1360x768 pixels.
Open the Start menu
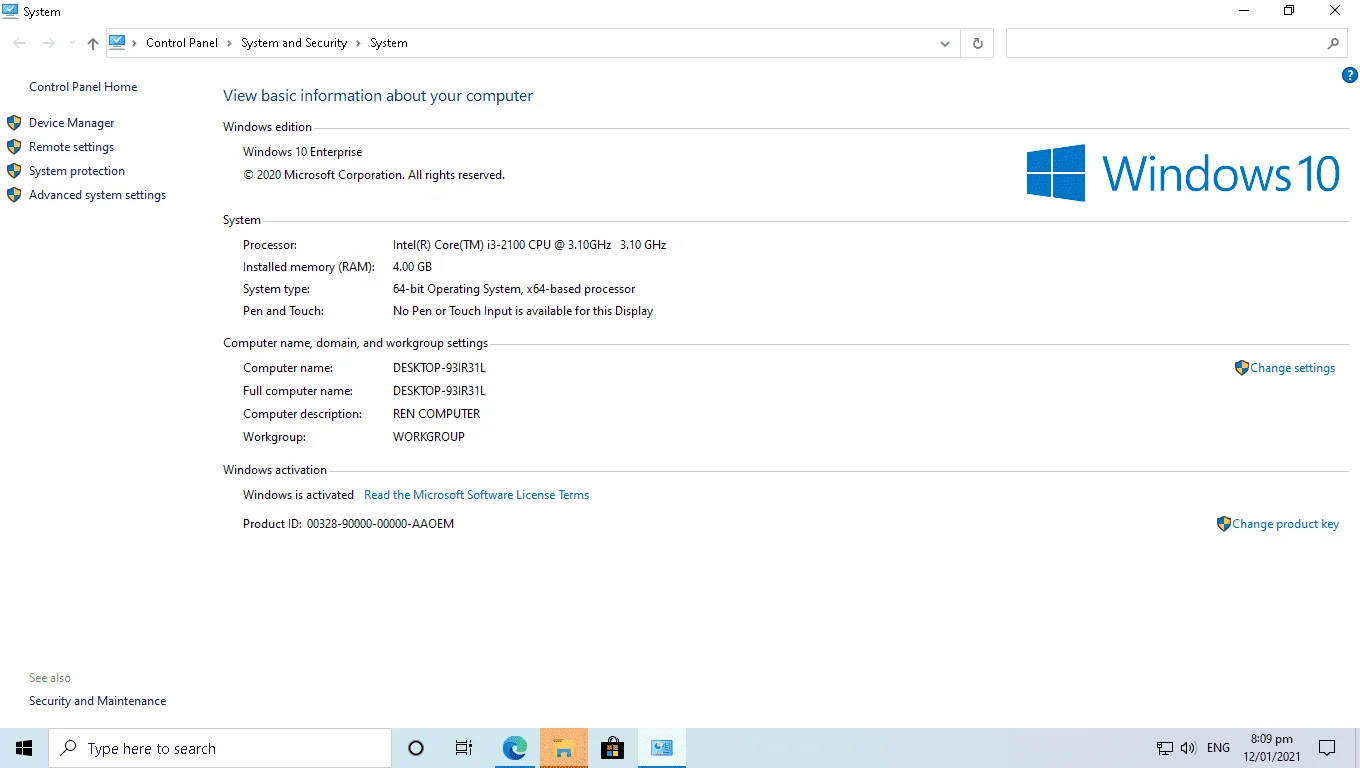coord(24,748)
